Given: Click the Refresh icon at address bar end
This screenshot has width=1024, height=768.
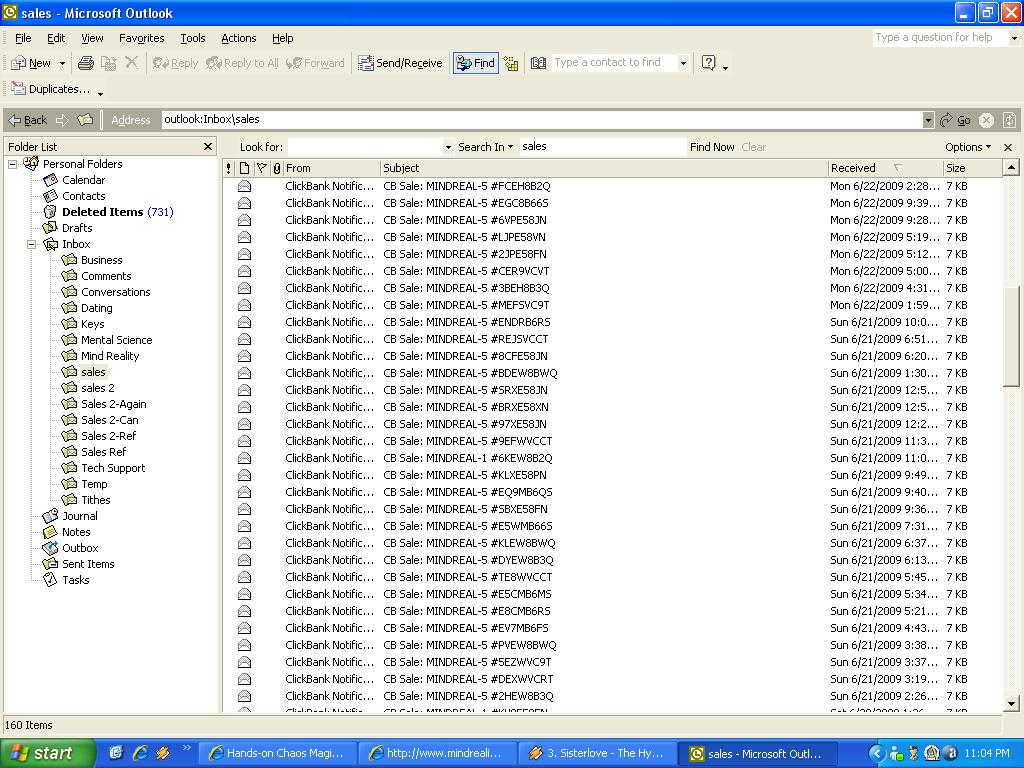Looking at the screenshot, I should tap(1010, 120).
